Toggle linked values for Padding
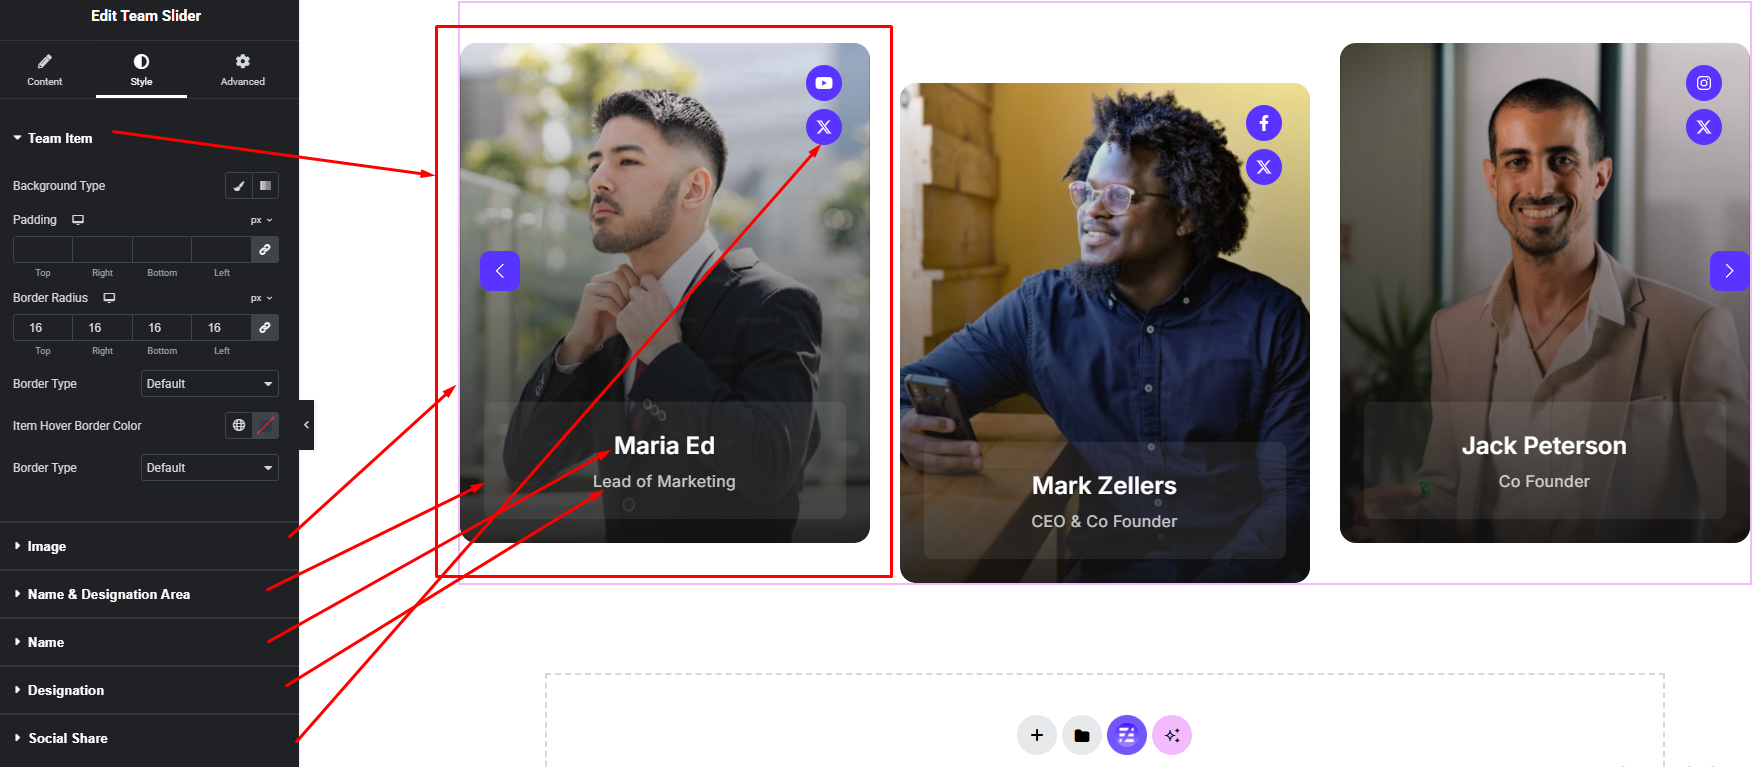Viewport: 1754px width, 767px height. point(265,249)
